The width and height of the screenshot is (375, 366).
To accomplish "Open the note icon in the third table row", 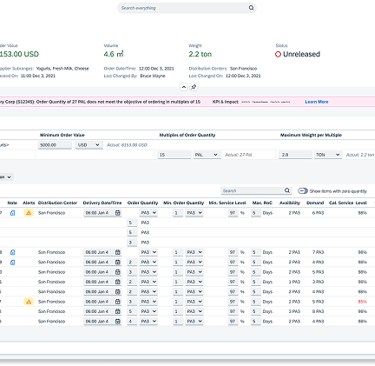I will click(x=12, y=262).
